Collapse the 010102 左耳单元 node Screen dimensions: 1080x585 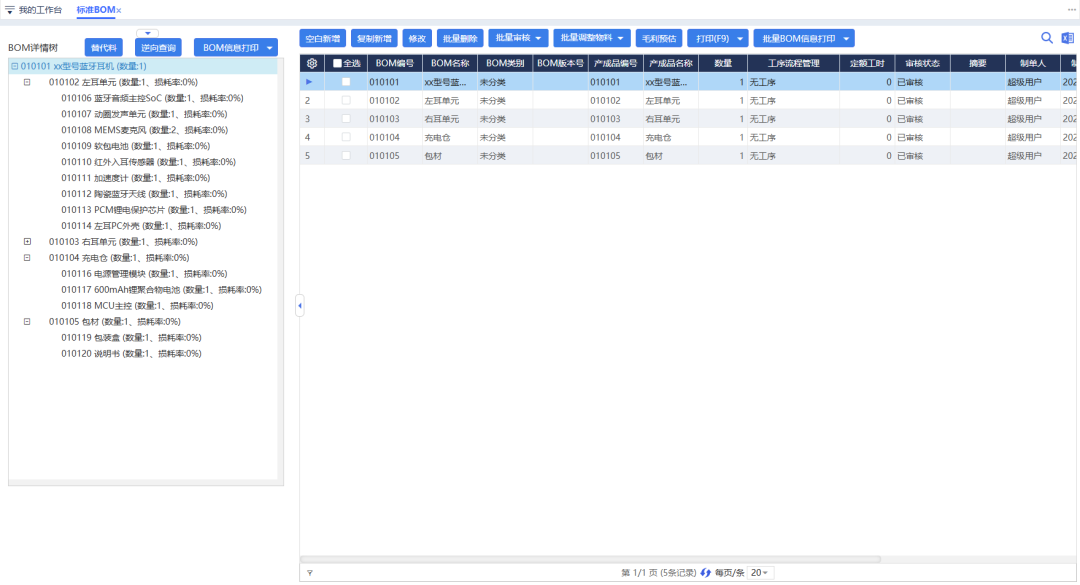(27, 82)
